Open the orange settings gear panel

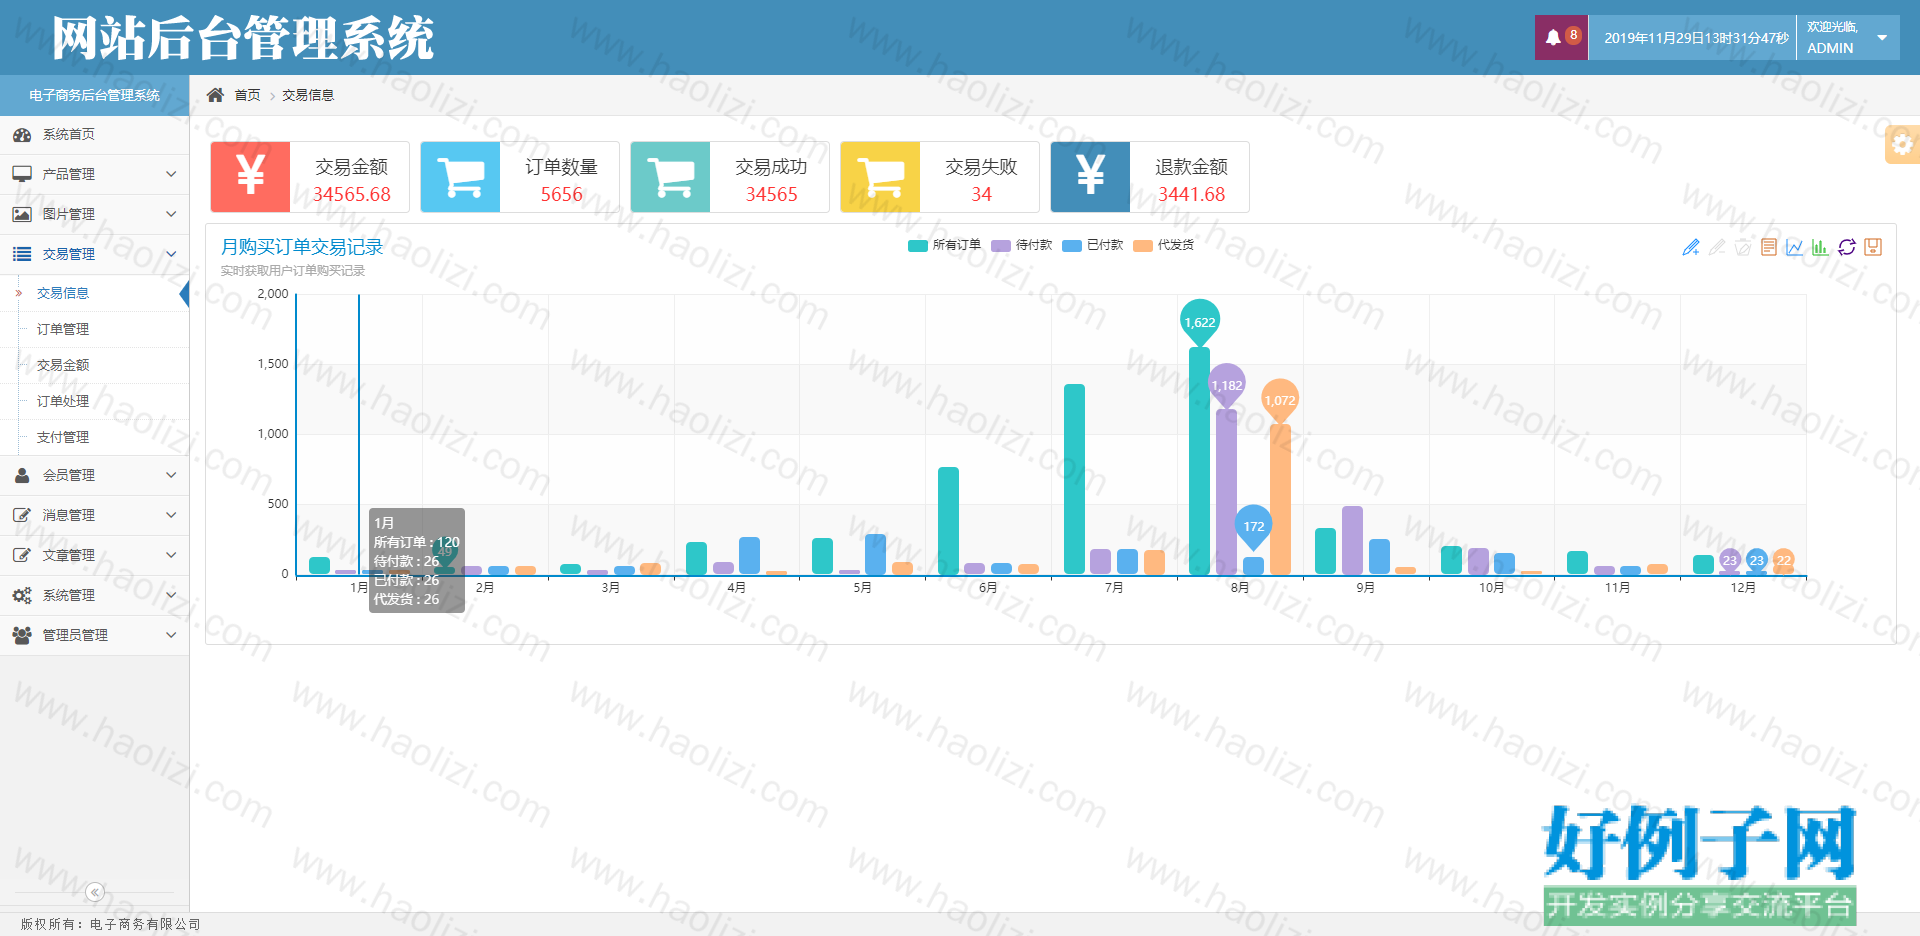(x=1902, y=144)
